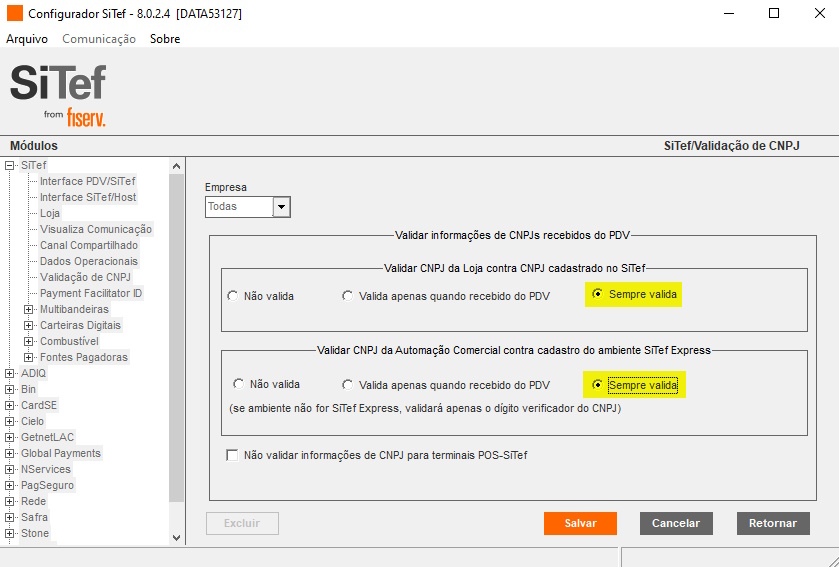The height and width of the screenshot is (567, 839).
Task: Click the module tree scrollbar down arrow
Action: (x=177, y=538)
